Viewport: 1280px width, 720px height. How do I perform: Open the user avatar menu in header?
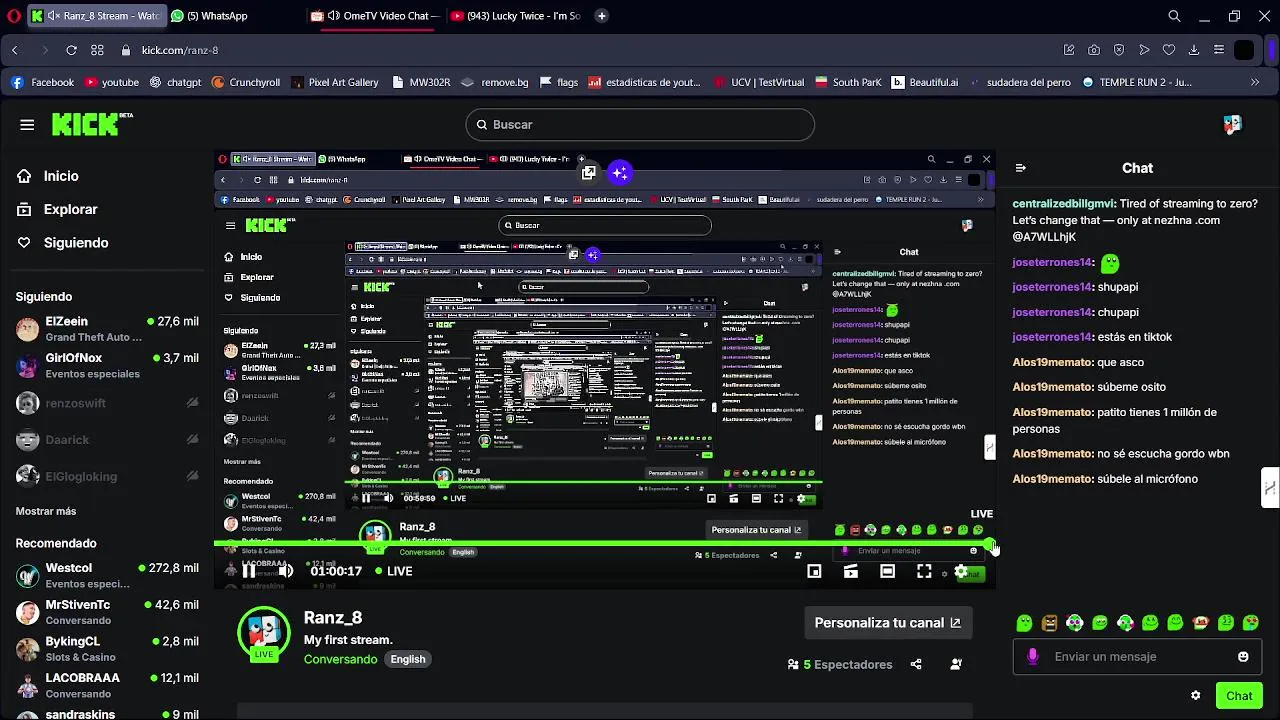1232,124
